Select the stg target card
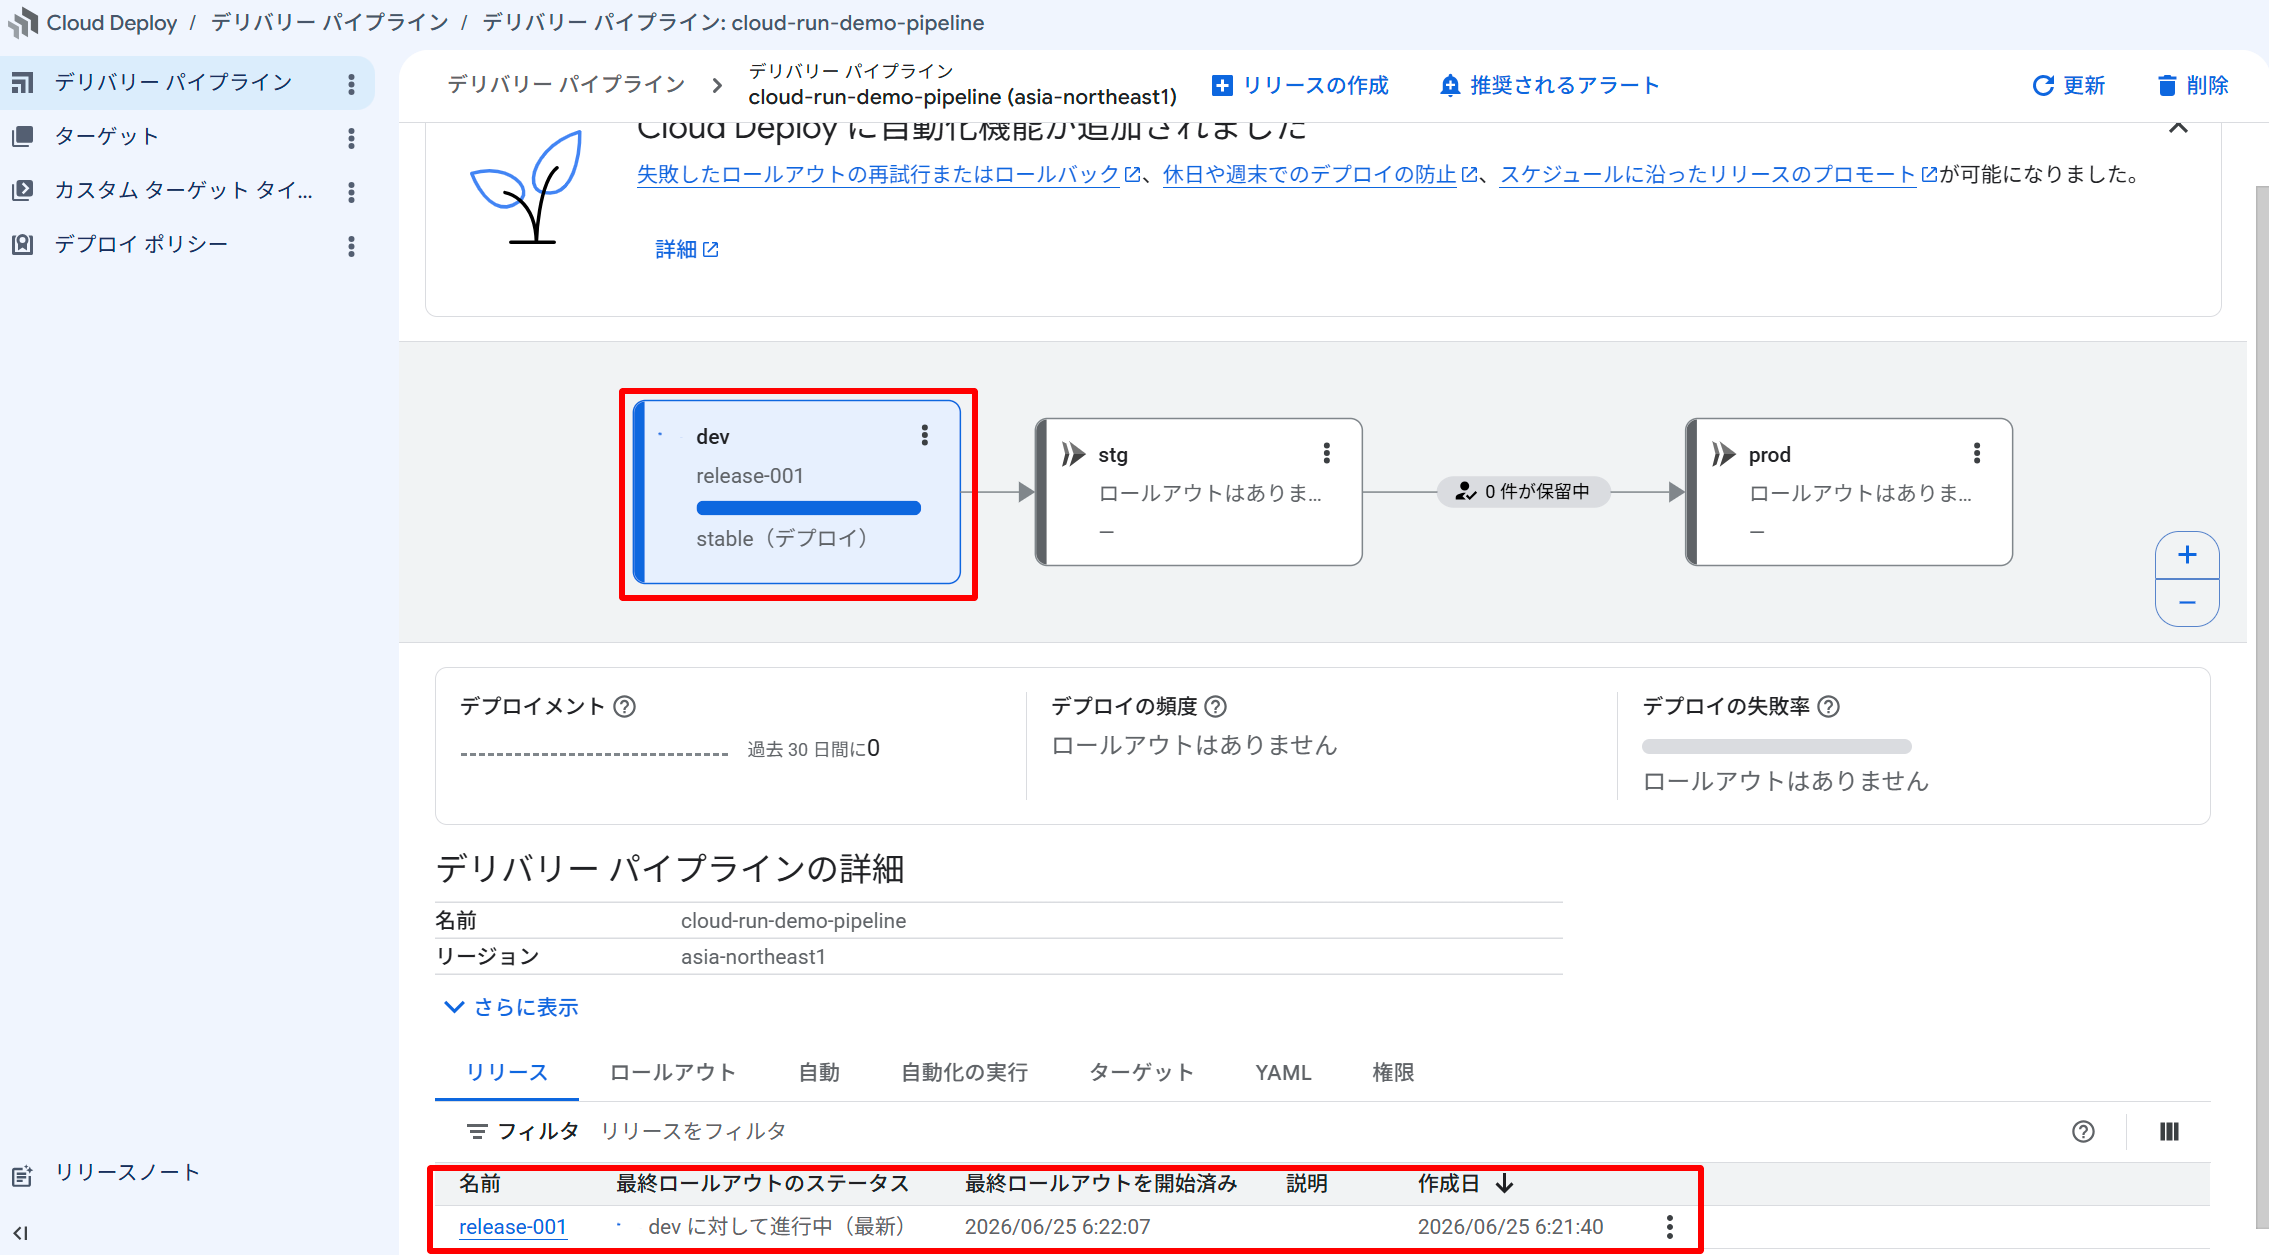This screenshot has width=2269, height=1255. (1199, 492)
